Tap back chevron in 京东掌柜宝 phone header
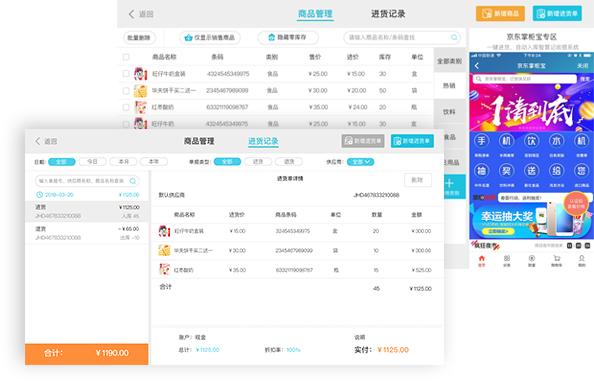This screenshot has height=383, width=594. (x=477, y=66)
